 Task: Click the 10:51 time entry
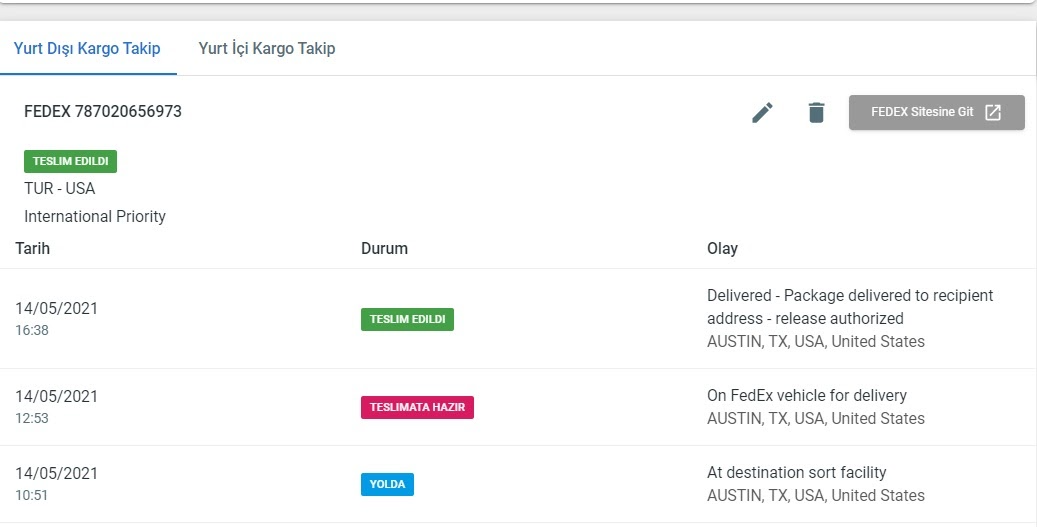tap(32, 495)
